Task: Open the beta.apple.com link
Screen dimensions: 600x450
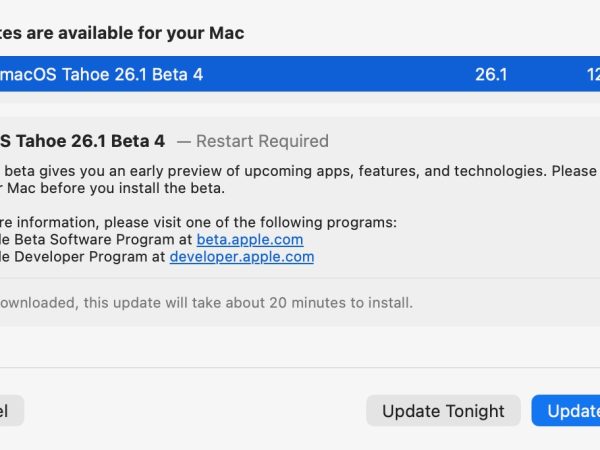Action: pyautogui.click(x=249, y=240)
